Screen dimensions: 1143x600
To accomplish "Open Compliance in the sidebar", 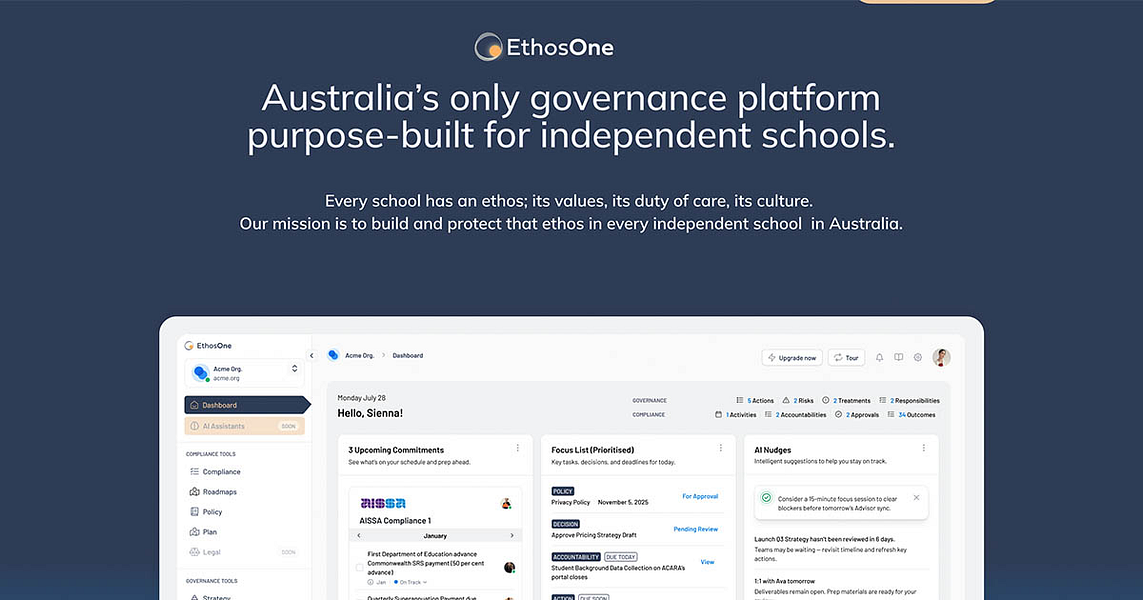I will [x=215, y=472].
